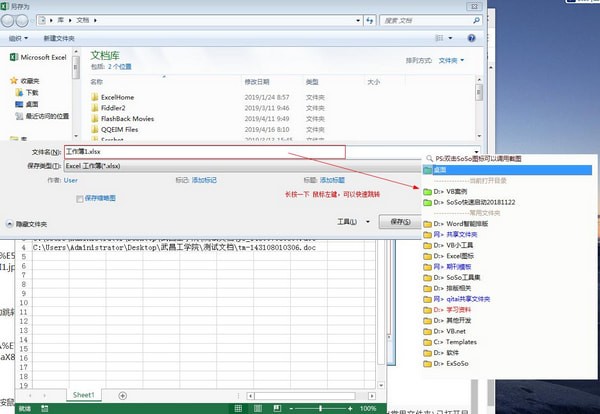Click folder icon beside D:> 排版相关
The width and height of the screenshot is (600, 414).
coord(427,288)
